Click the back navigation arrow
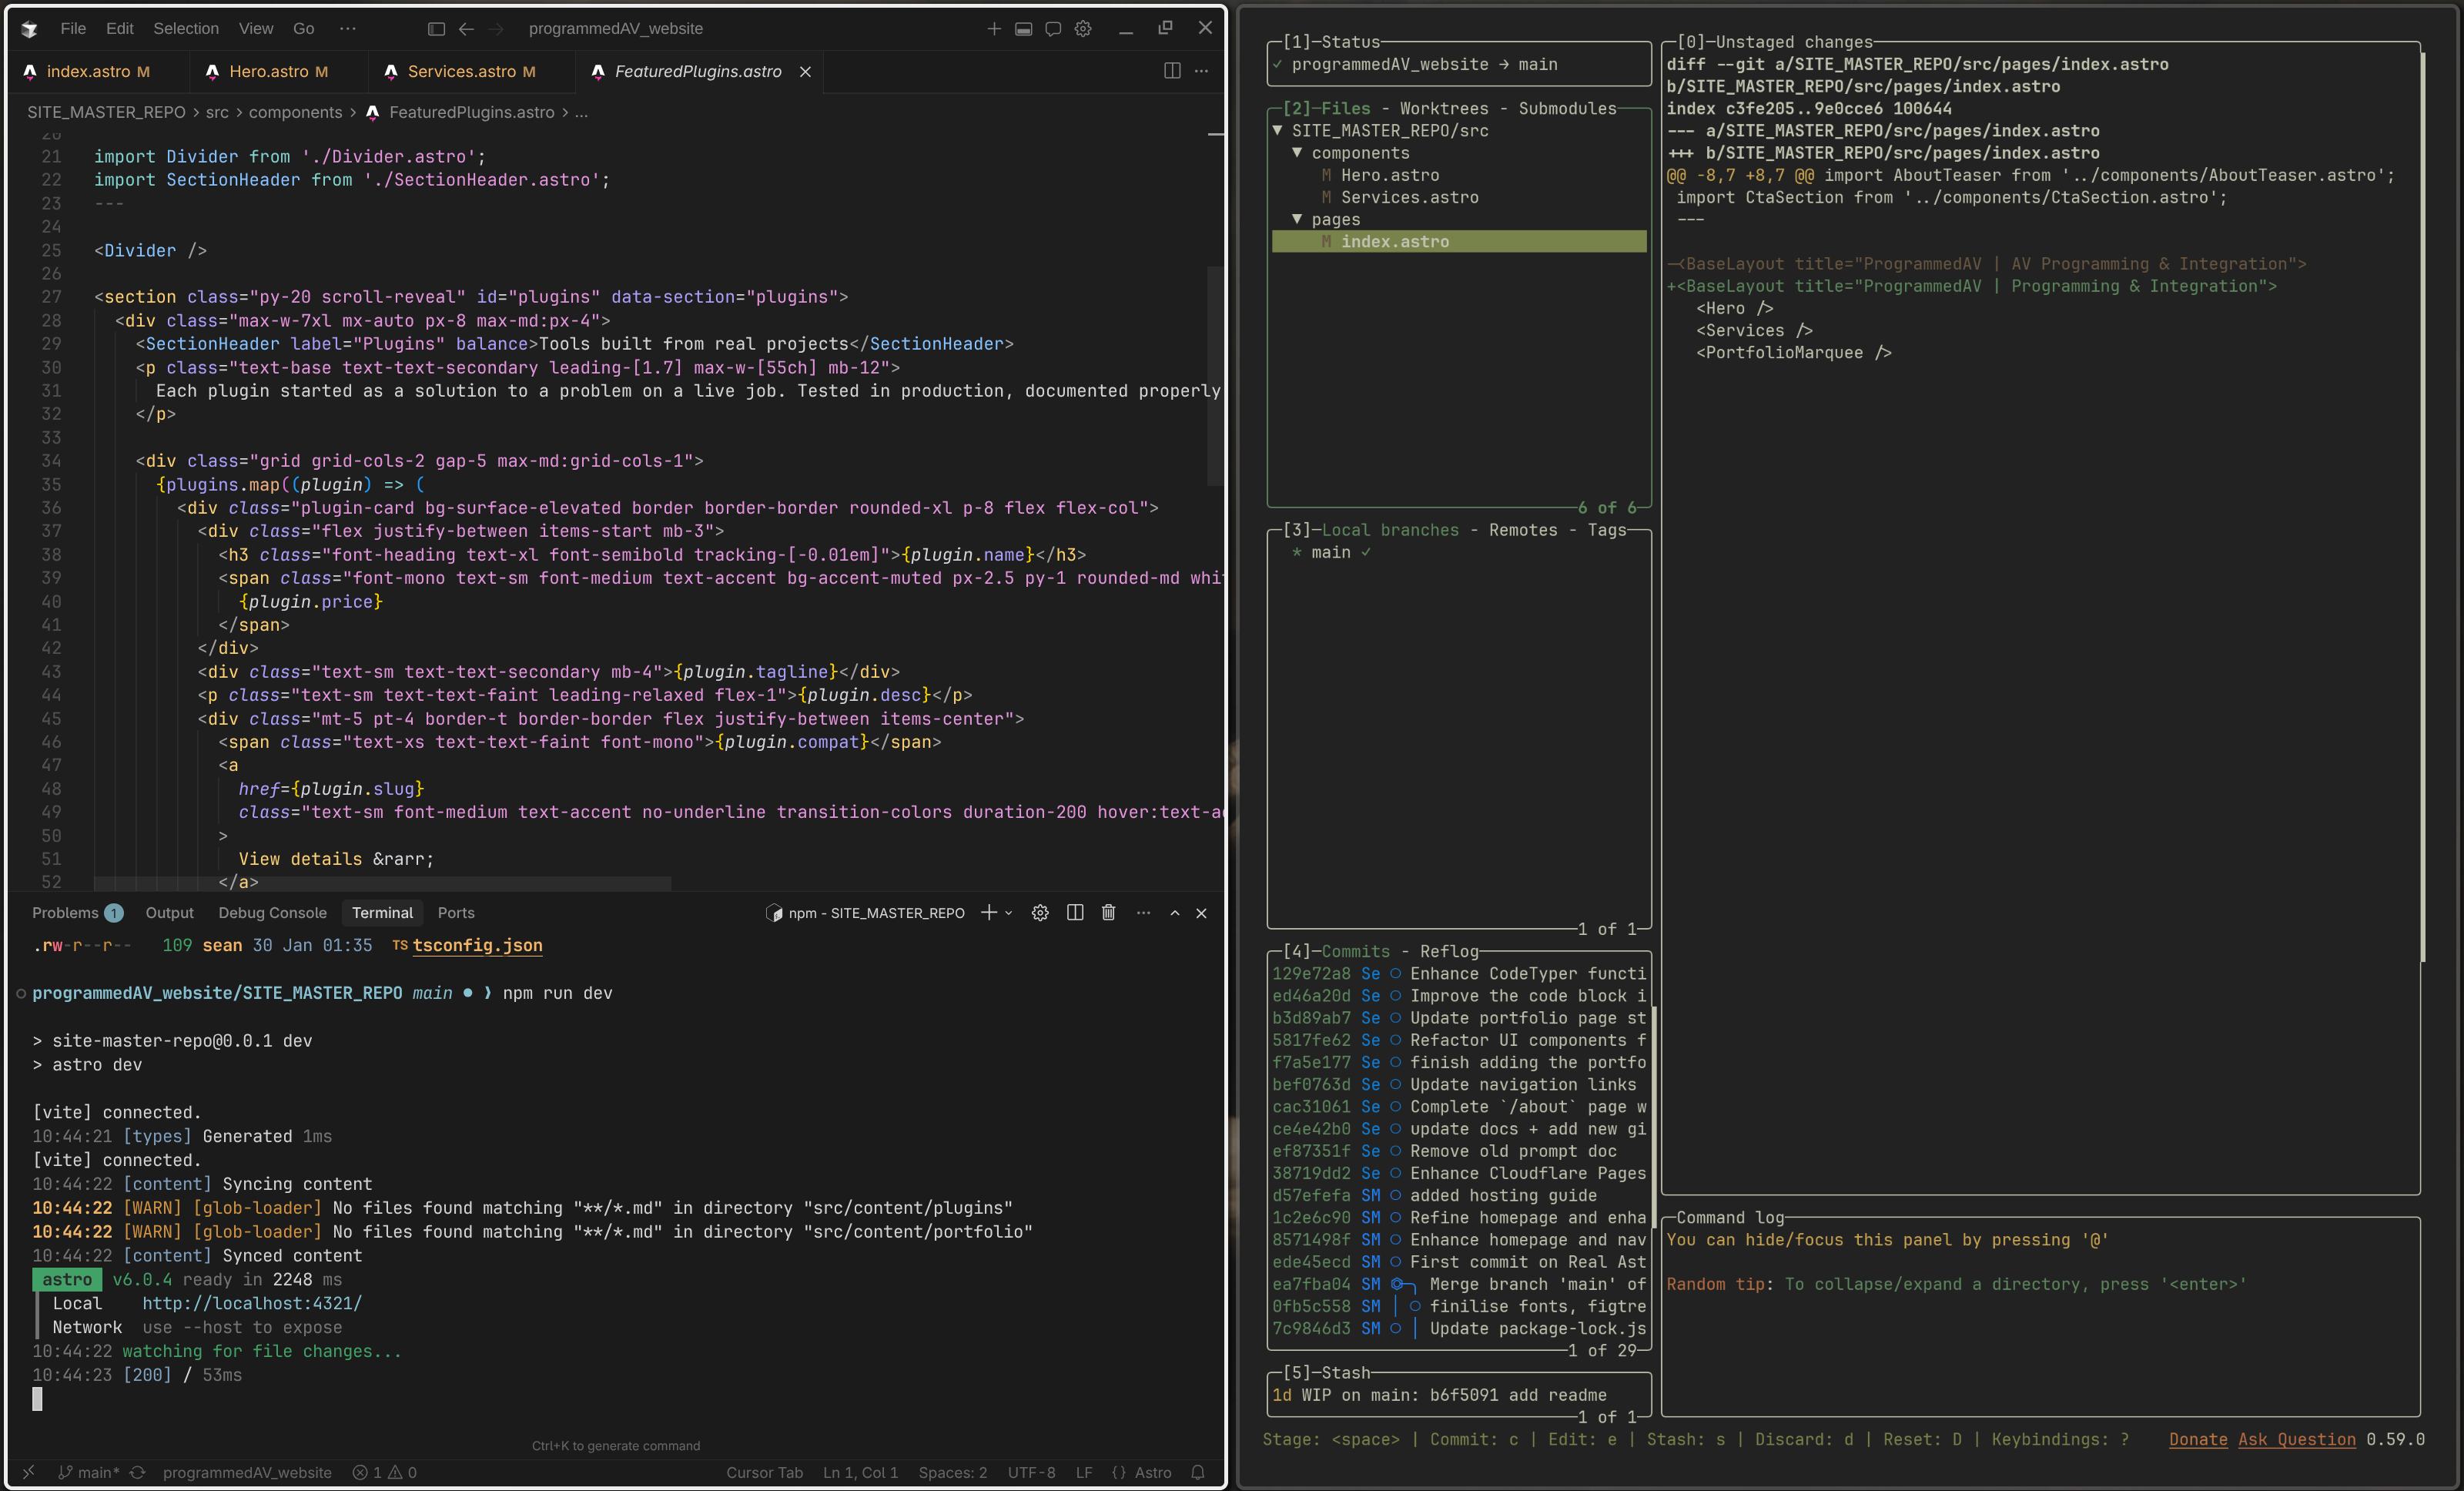Viewport: 2464px width, 1491px height. [x=466, y=29]
